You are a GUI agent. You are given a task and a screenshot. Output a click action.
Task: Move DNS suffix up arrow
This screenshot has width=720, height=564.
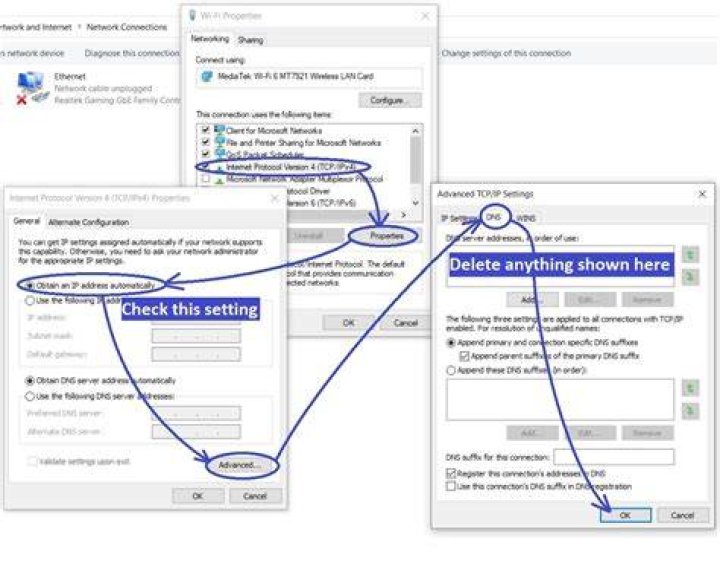pos(690,388)
